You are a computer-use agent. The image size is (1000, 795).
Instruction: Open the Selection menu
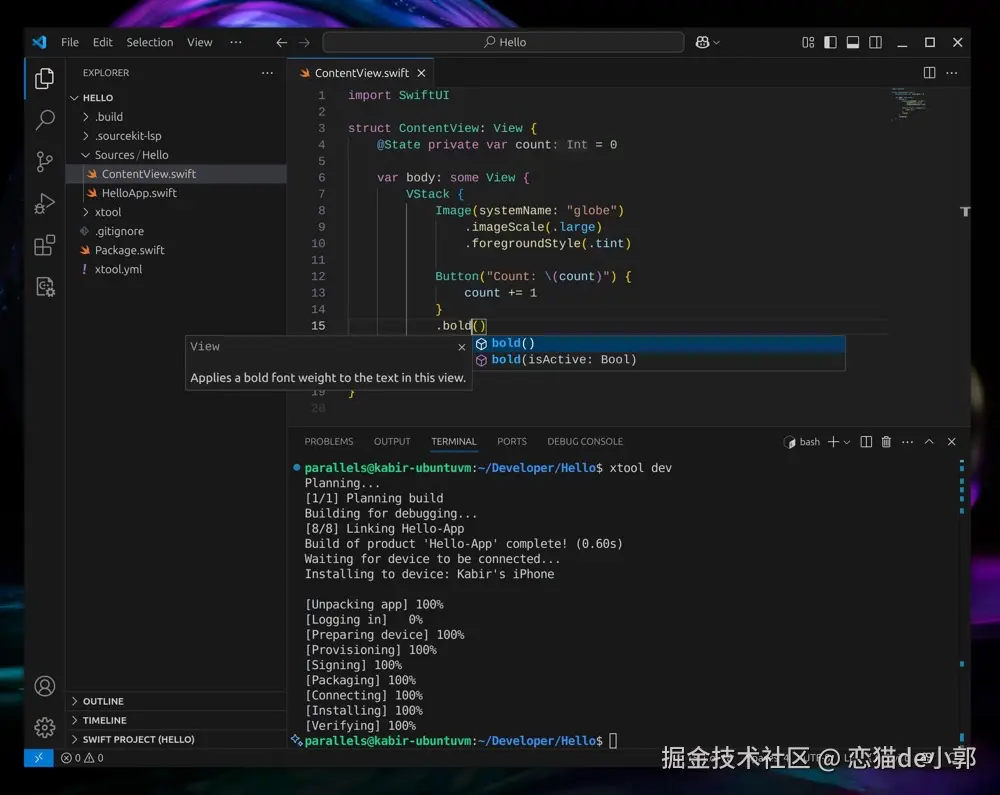pyautogui.click(x=150, y=42)
